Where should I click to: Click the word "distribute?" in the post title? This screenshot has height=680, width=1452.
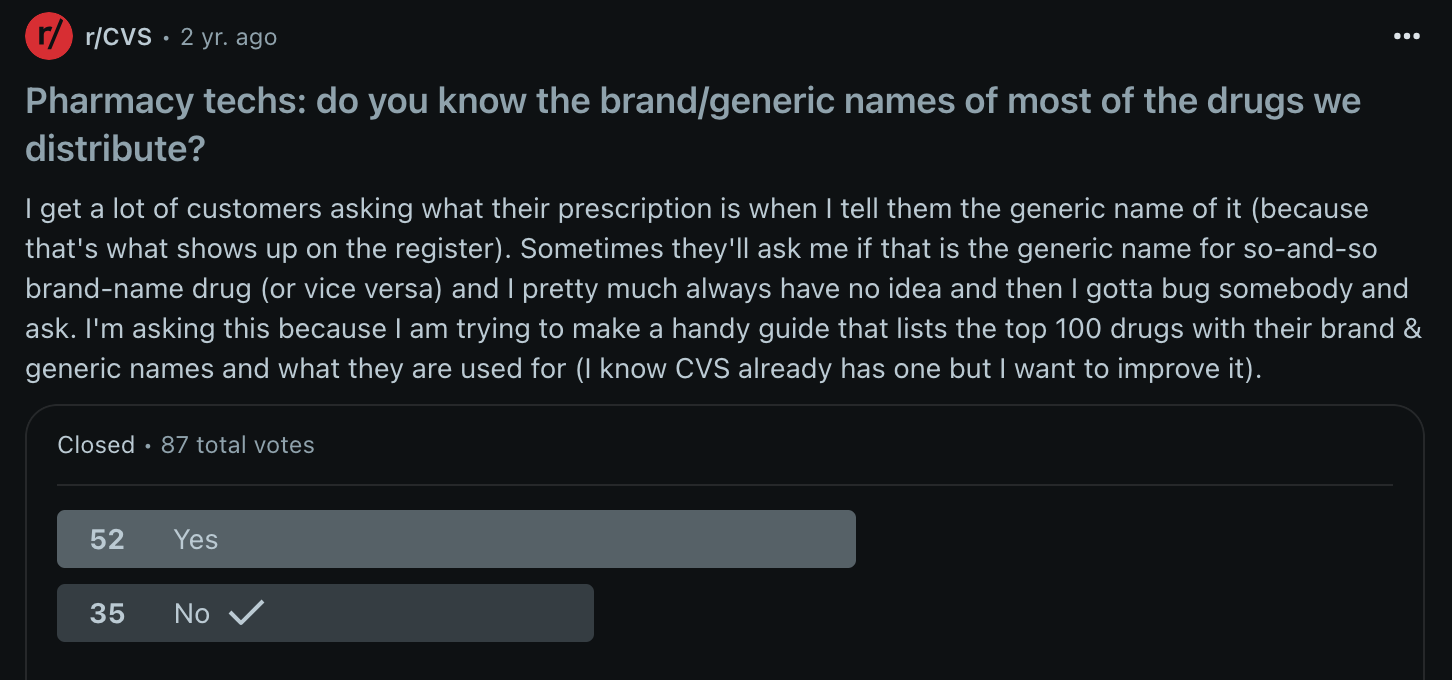[x=115, y=148]
